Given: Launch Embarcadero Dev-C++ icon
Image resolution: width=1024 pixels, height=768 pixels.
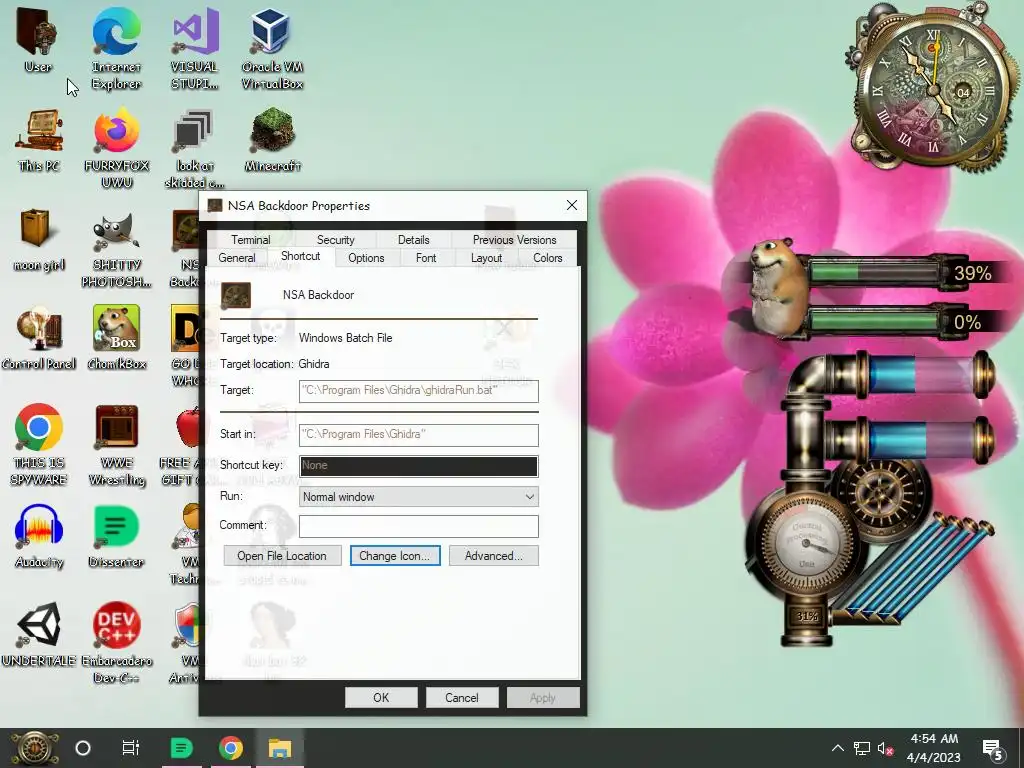Looking at the screenshot, I should (x=116, y=643).
